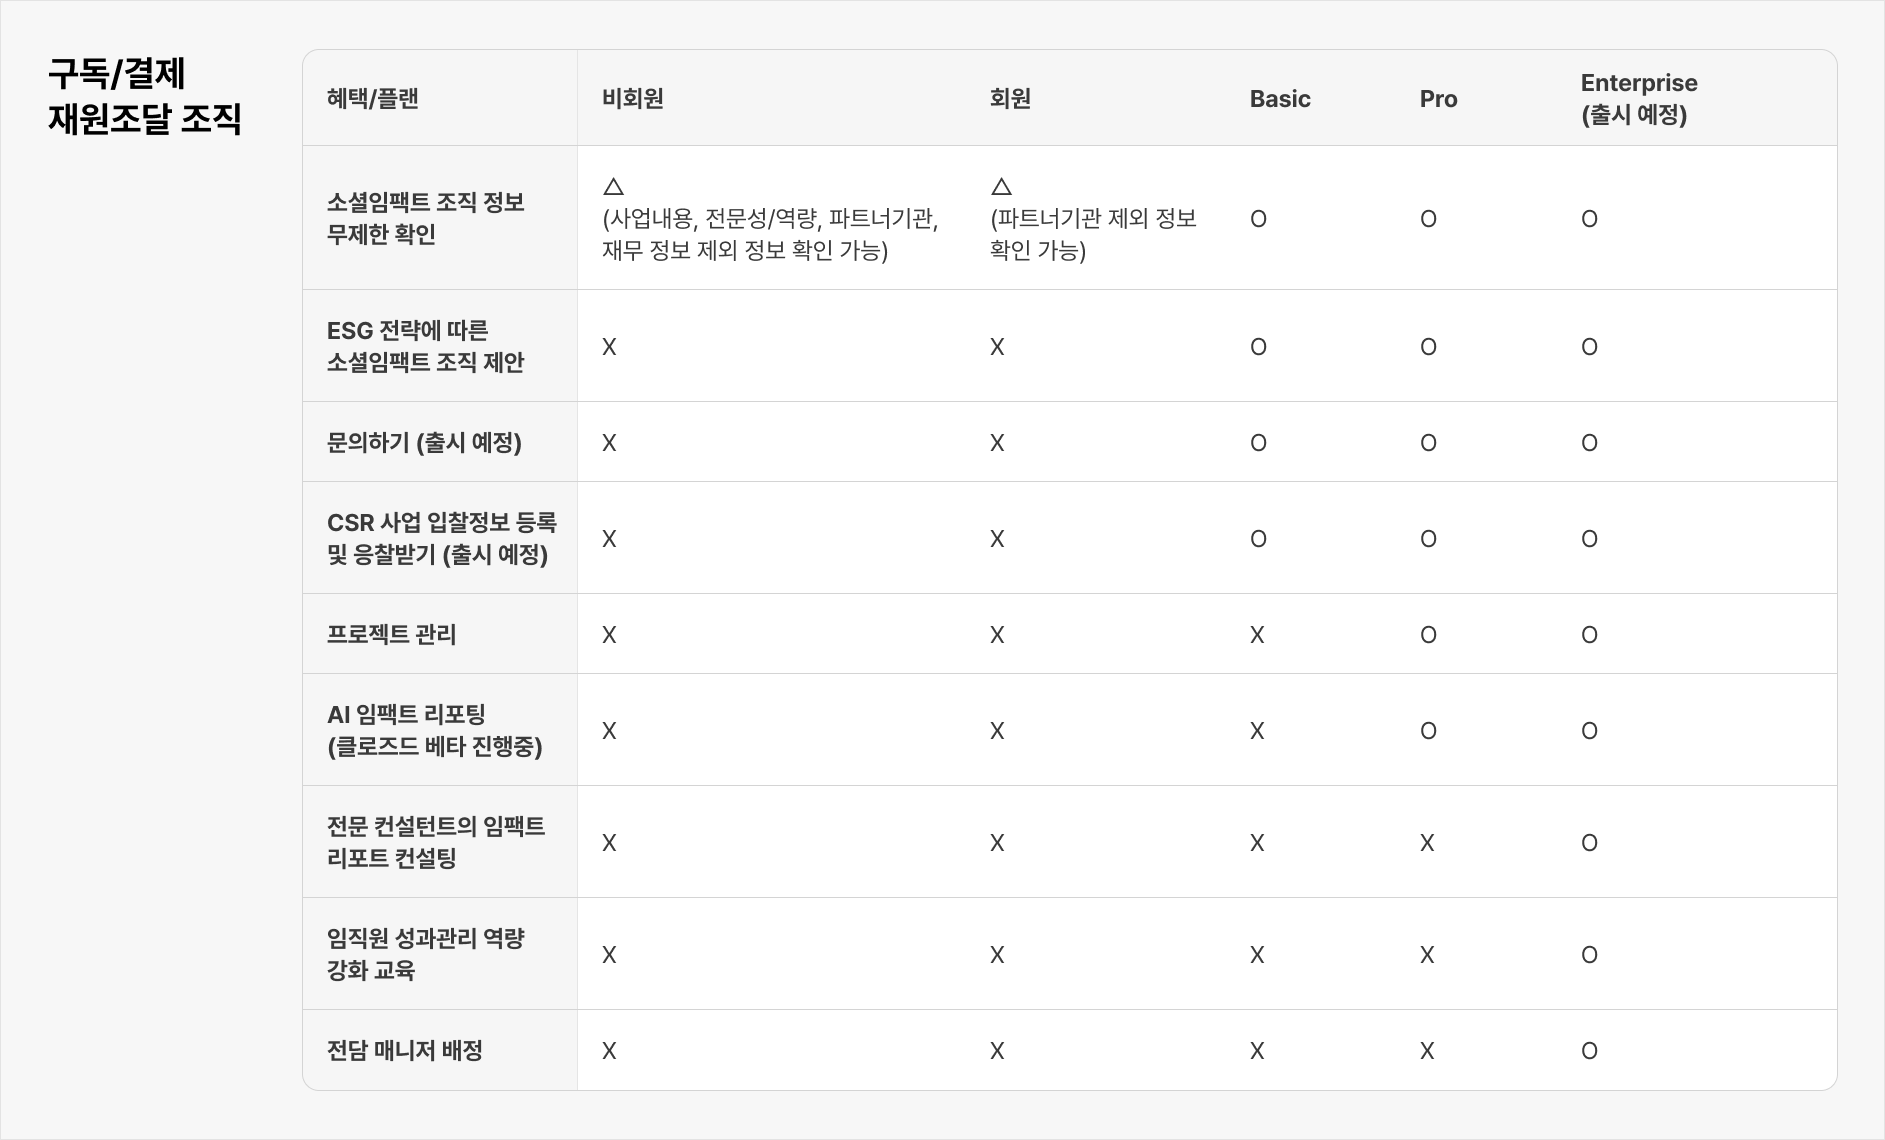
Task: Click Pro's O mark for AI 임팩트 리포팅
Action: click(x=1428, y=731)
